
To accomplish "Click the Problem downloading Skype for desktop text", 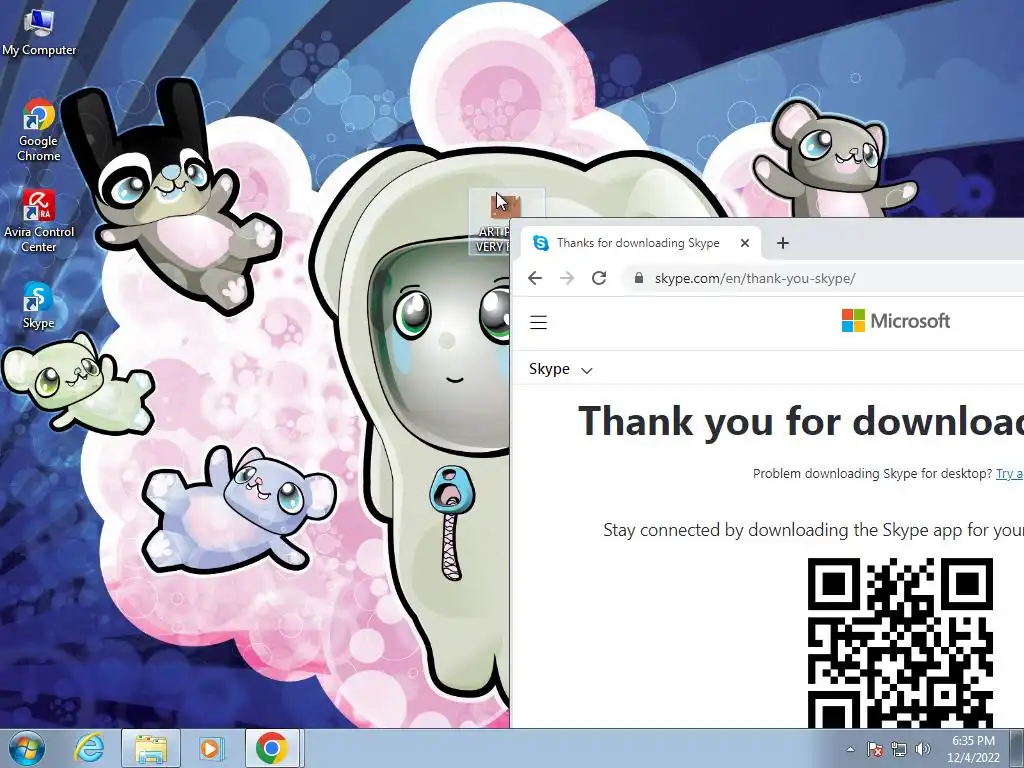I will (x=872, y=473).
